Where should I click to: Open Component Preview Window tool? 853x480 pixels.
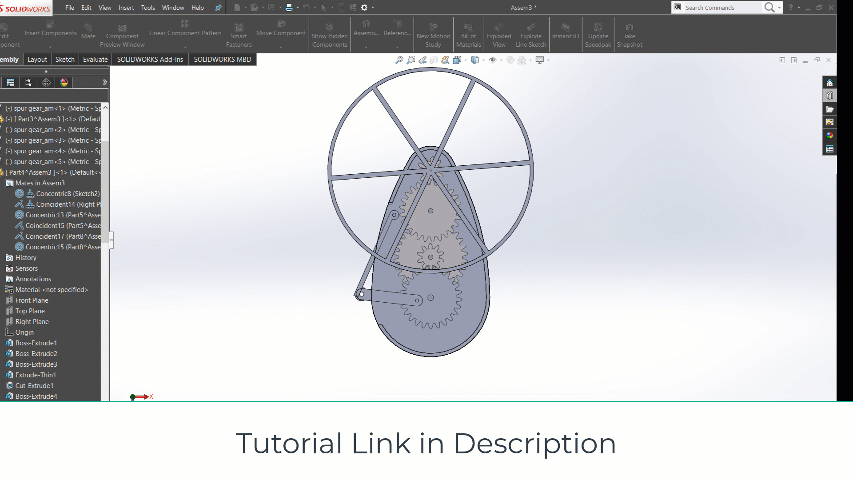(122, 35)
